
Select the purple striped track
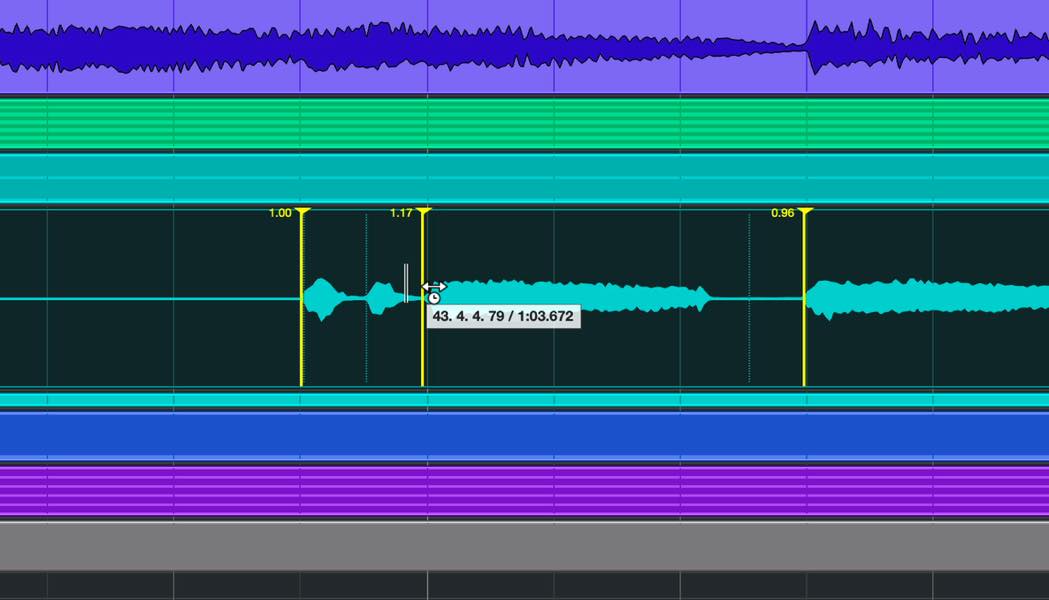(x=524, y=492)
